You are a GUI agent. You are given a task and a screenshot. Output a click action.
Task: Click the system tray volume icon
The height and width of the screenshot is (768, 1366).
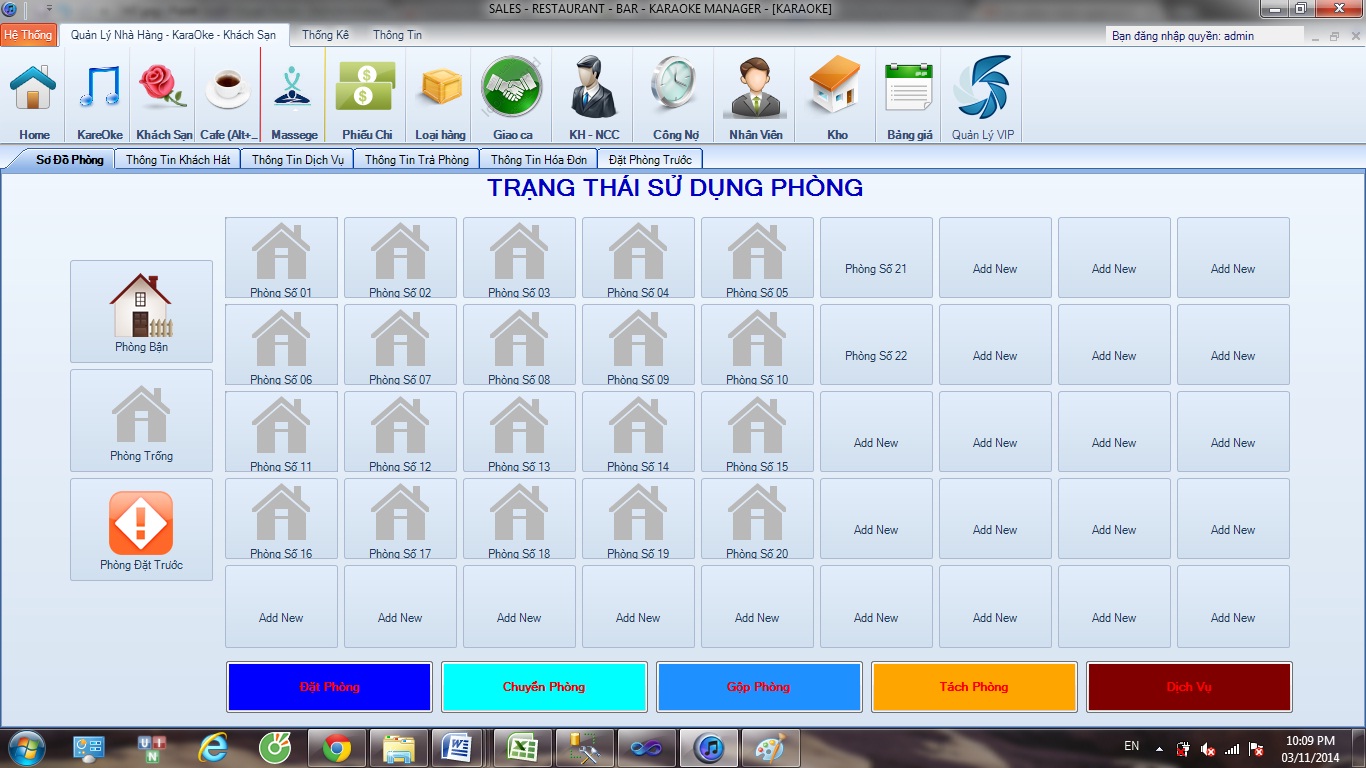click(1207, 749)
